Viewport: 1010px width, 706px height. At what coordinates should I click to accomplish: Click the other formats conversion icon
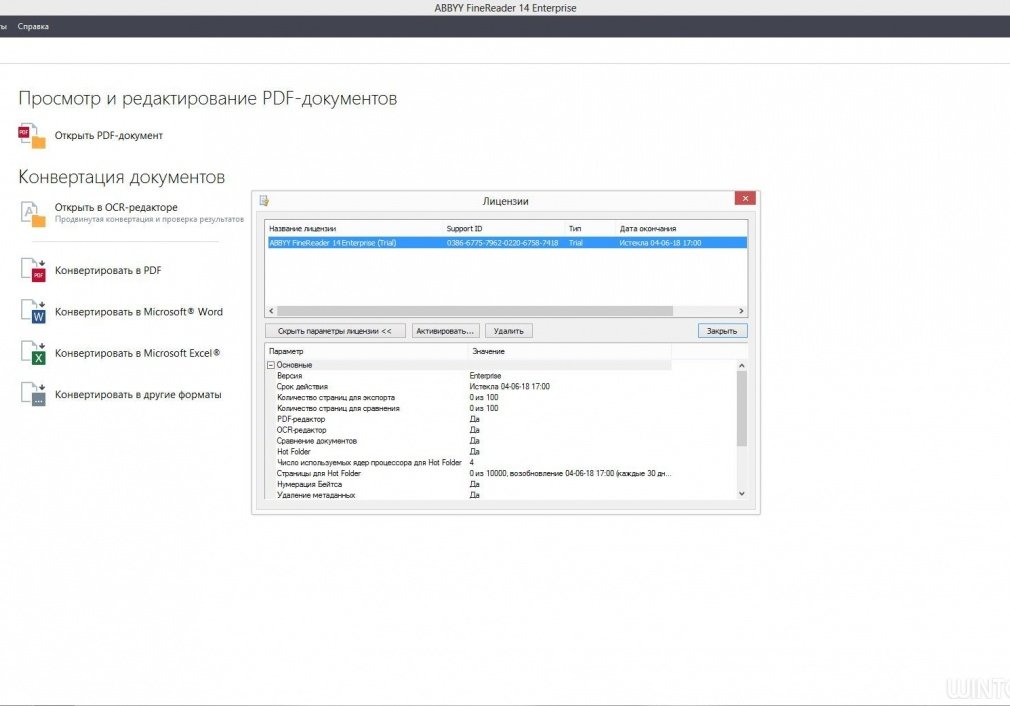tap(33, 394)
